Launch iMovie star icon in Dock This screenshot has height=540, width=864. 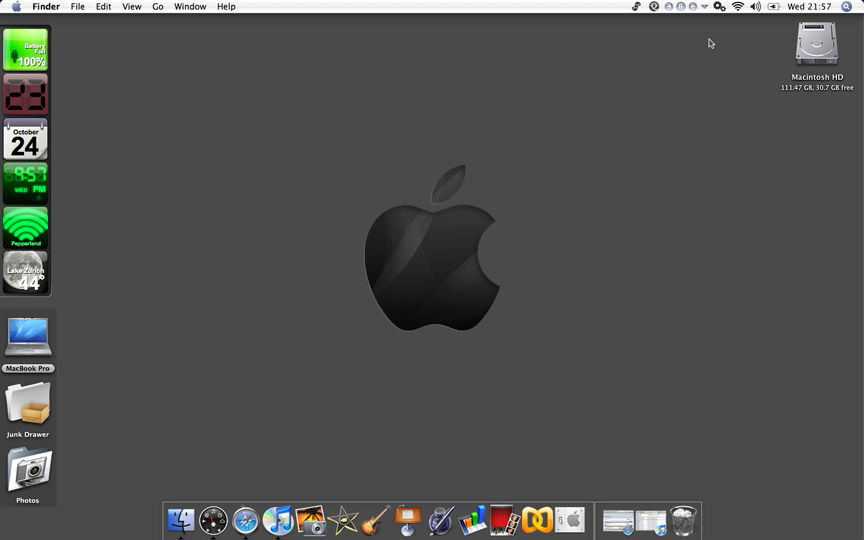[343, 520]
